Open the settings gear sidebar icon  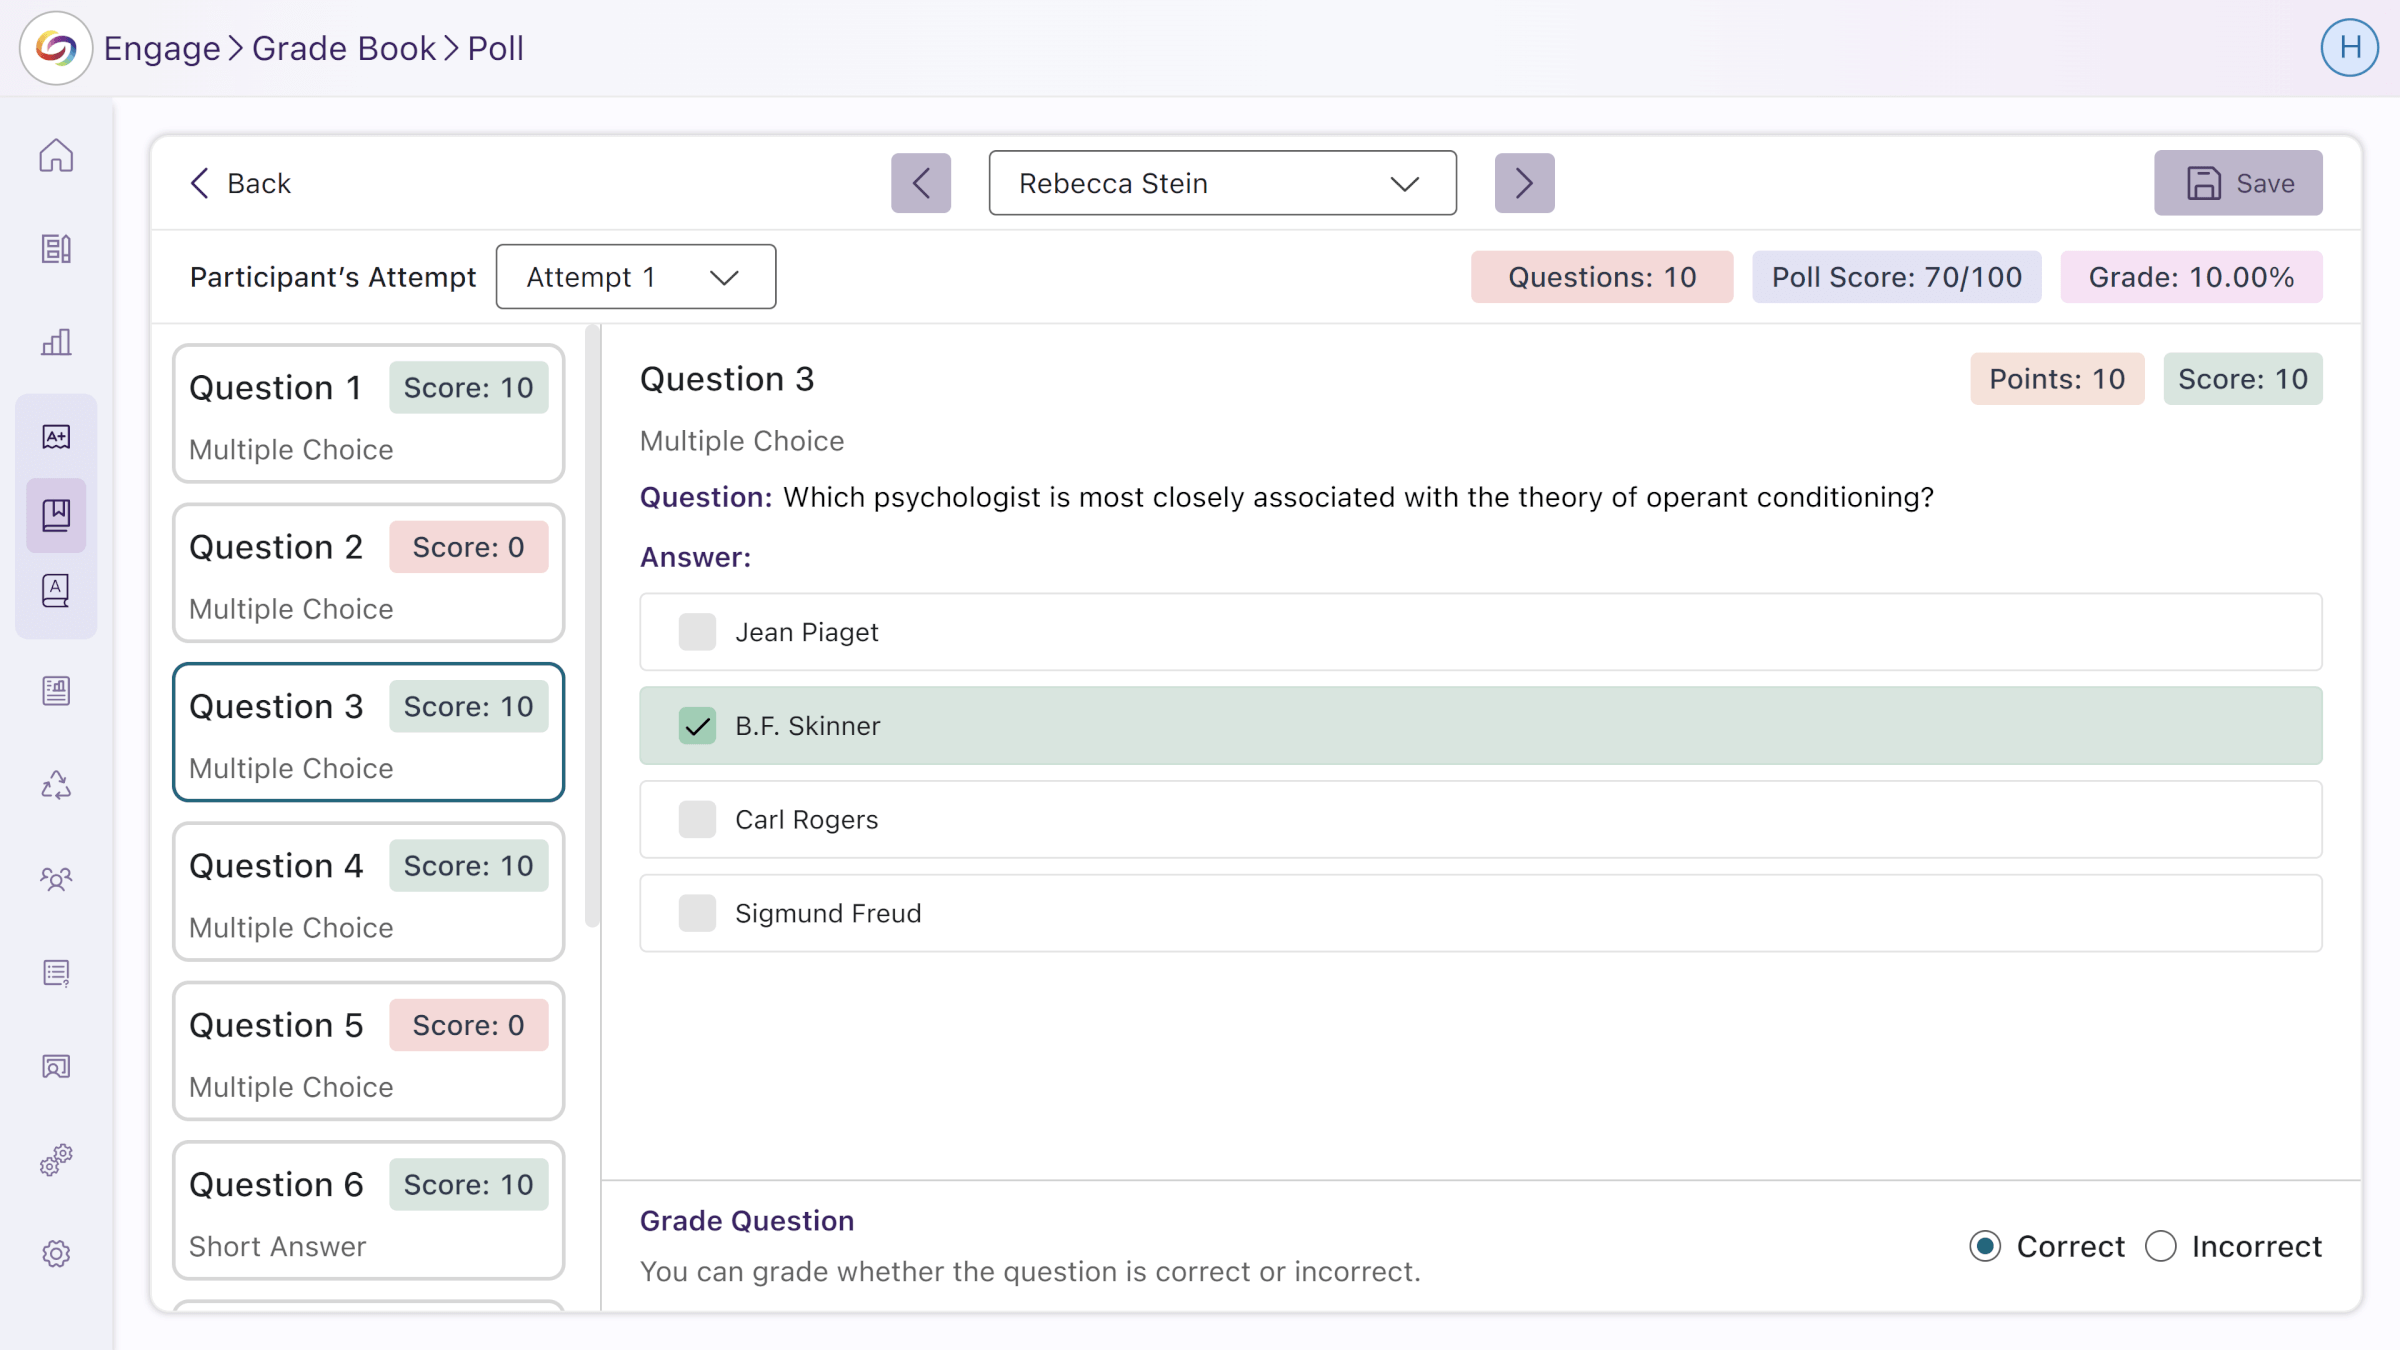(56, 1254)
